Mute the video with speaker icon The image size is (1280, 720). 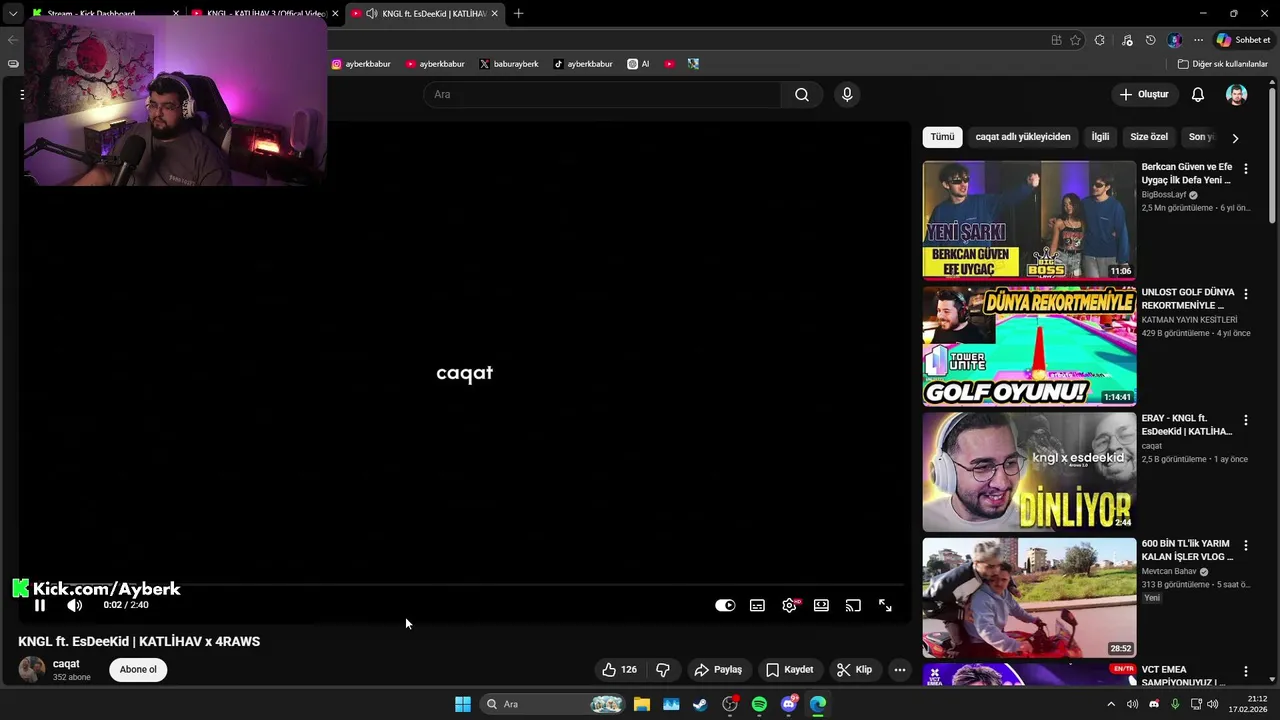click(x=75, y=605)
